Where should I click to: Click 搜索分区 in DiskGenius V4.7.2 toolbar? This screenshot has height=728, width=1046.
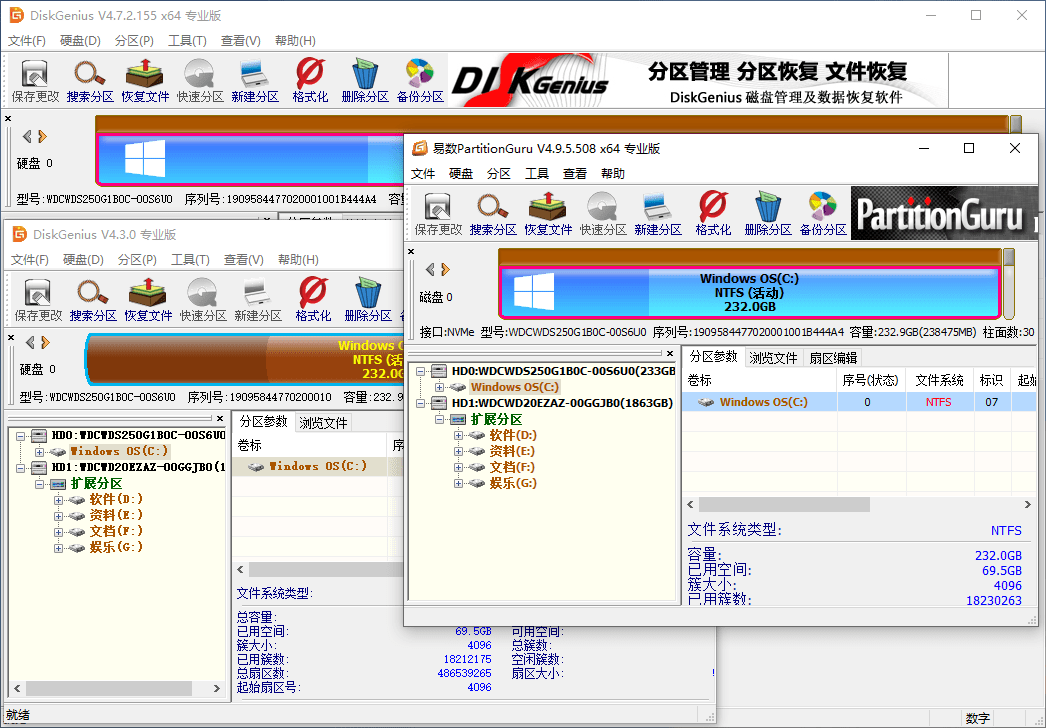[x=90, y=81]
